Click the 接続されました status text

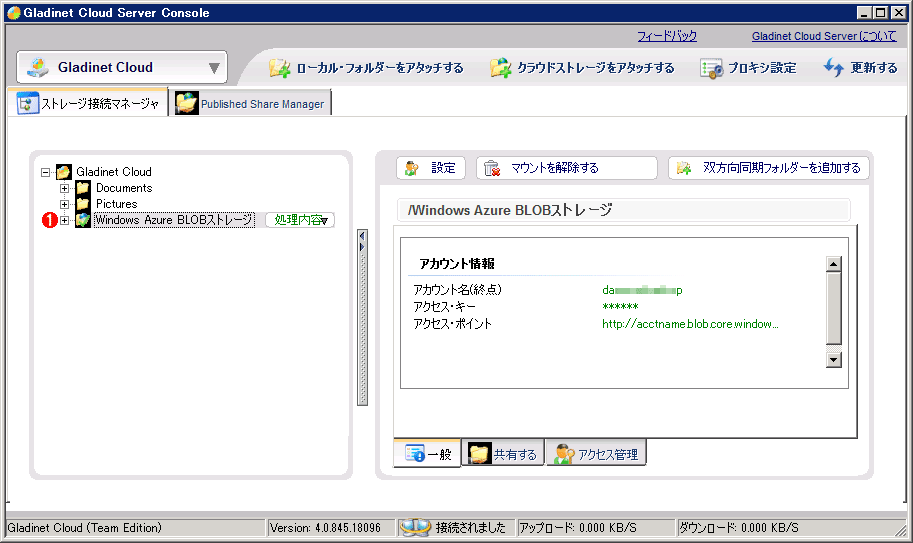click(x=470, y=528)
